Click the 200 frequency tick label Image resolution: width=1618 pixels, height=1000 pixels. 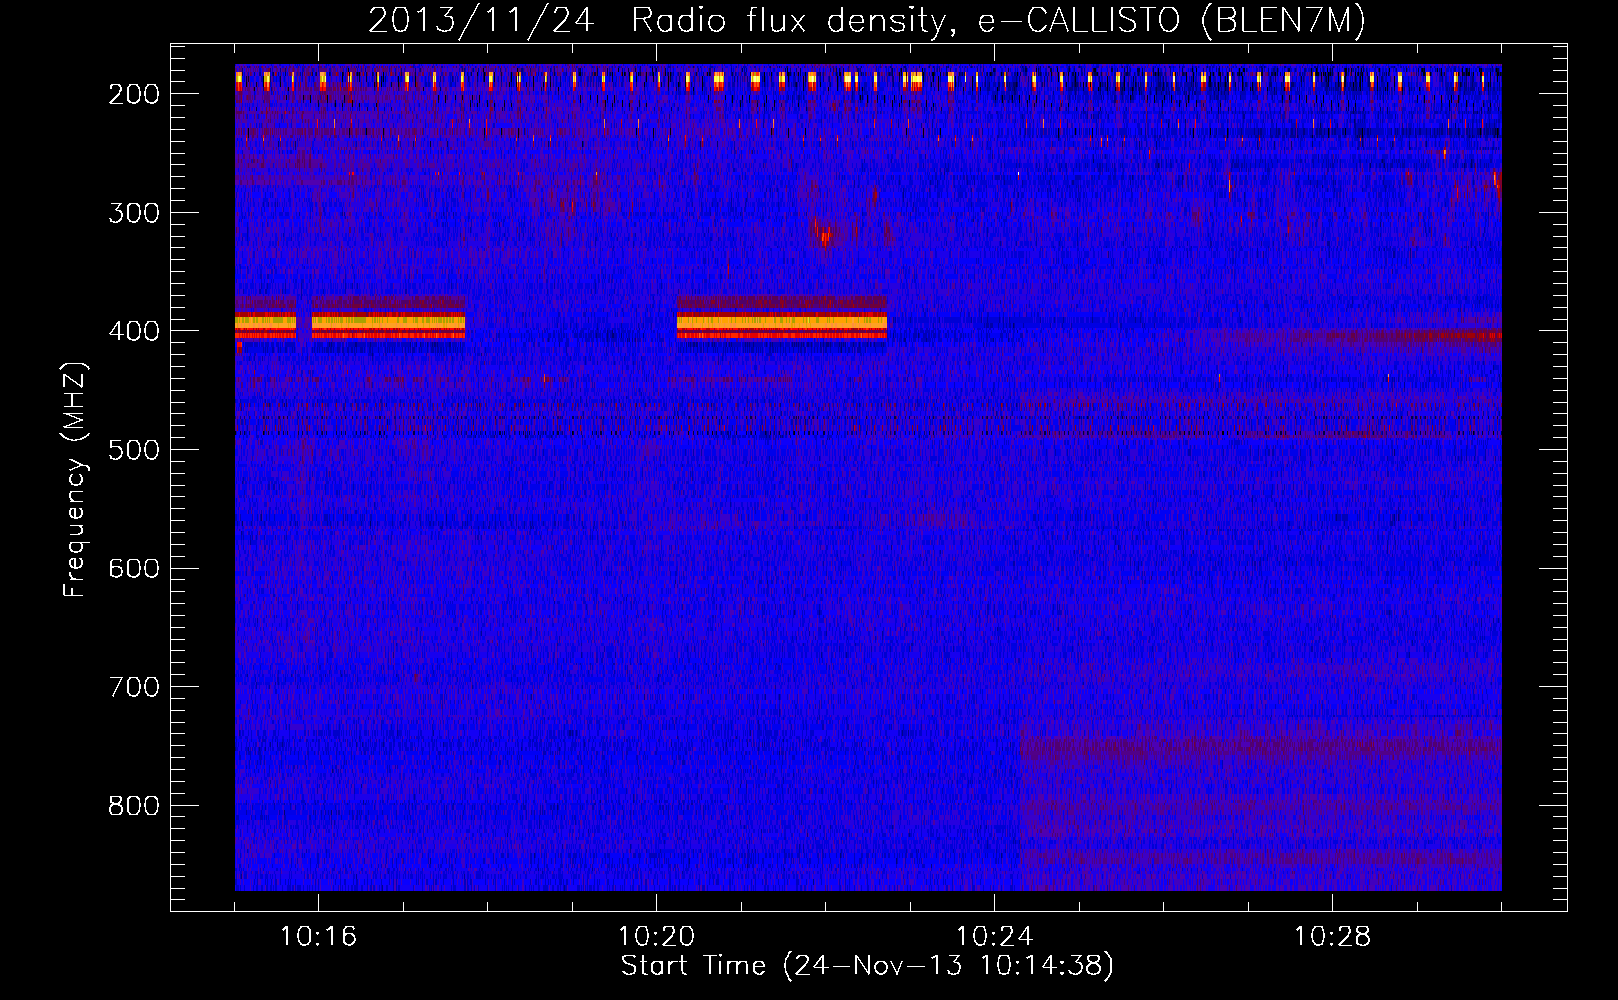point(134,94)
